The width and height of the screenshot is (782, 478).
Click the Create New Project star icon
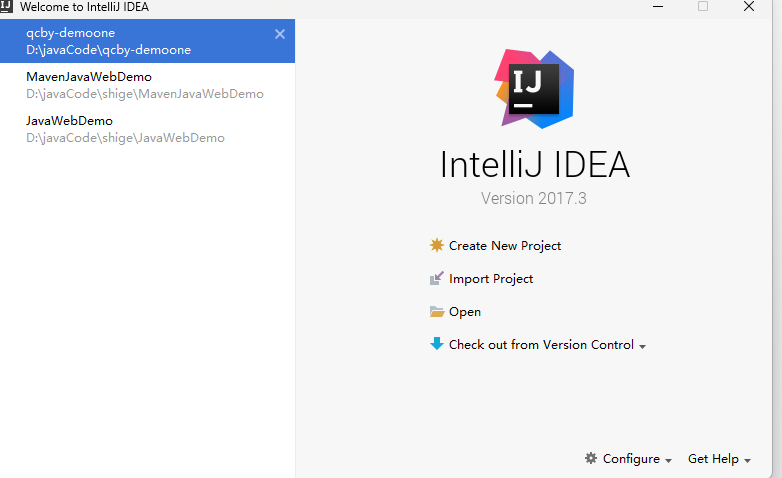pos(436,245)
